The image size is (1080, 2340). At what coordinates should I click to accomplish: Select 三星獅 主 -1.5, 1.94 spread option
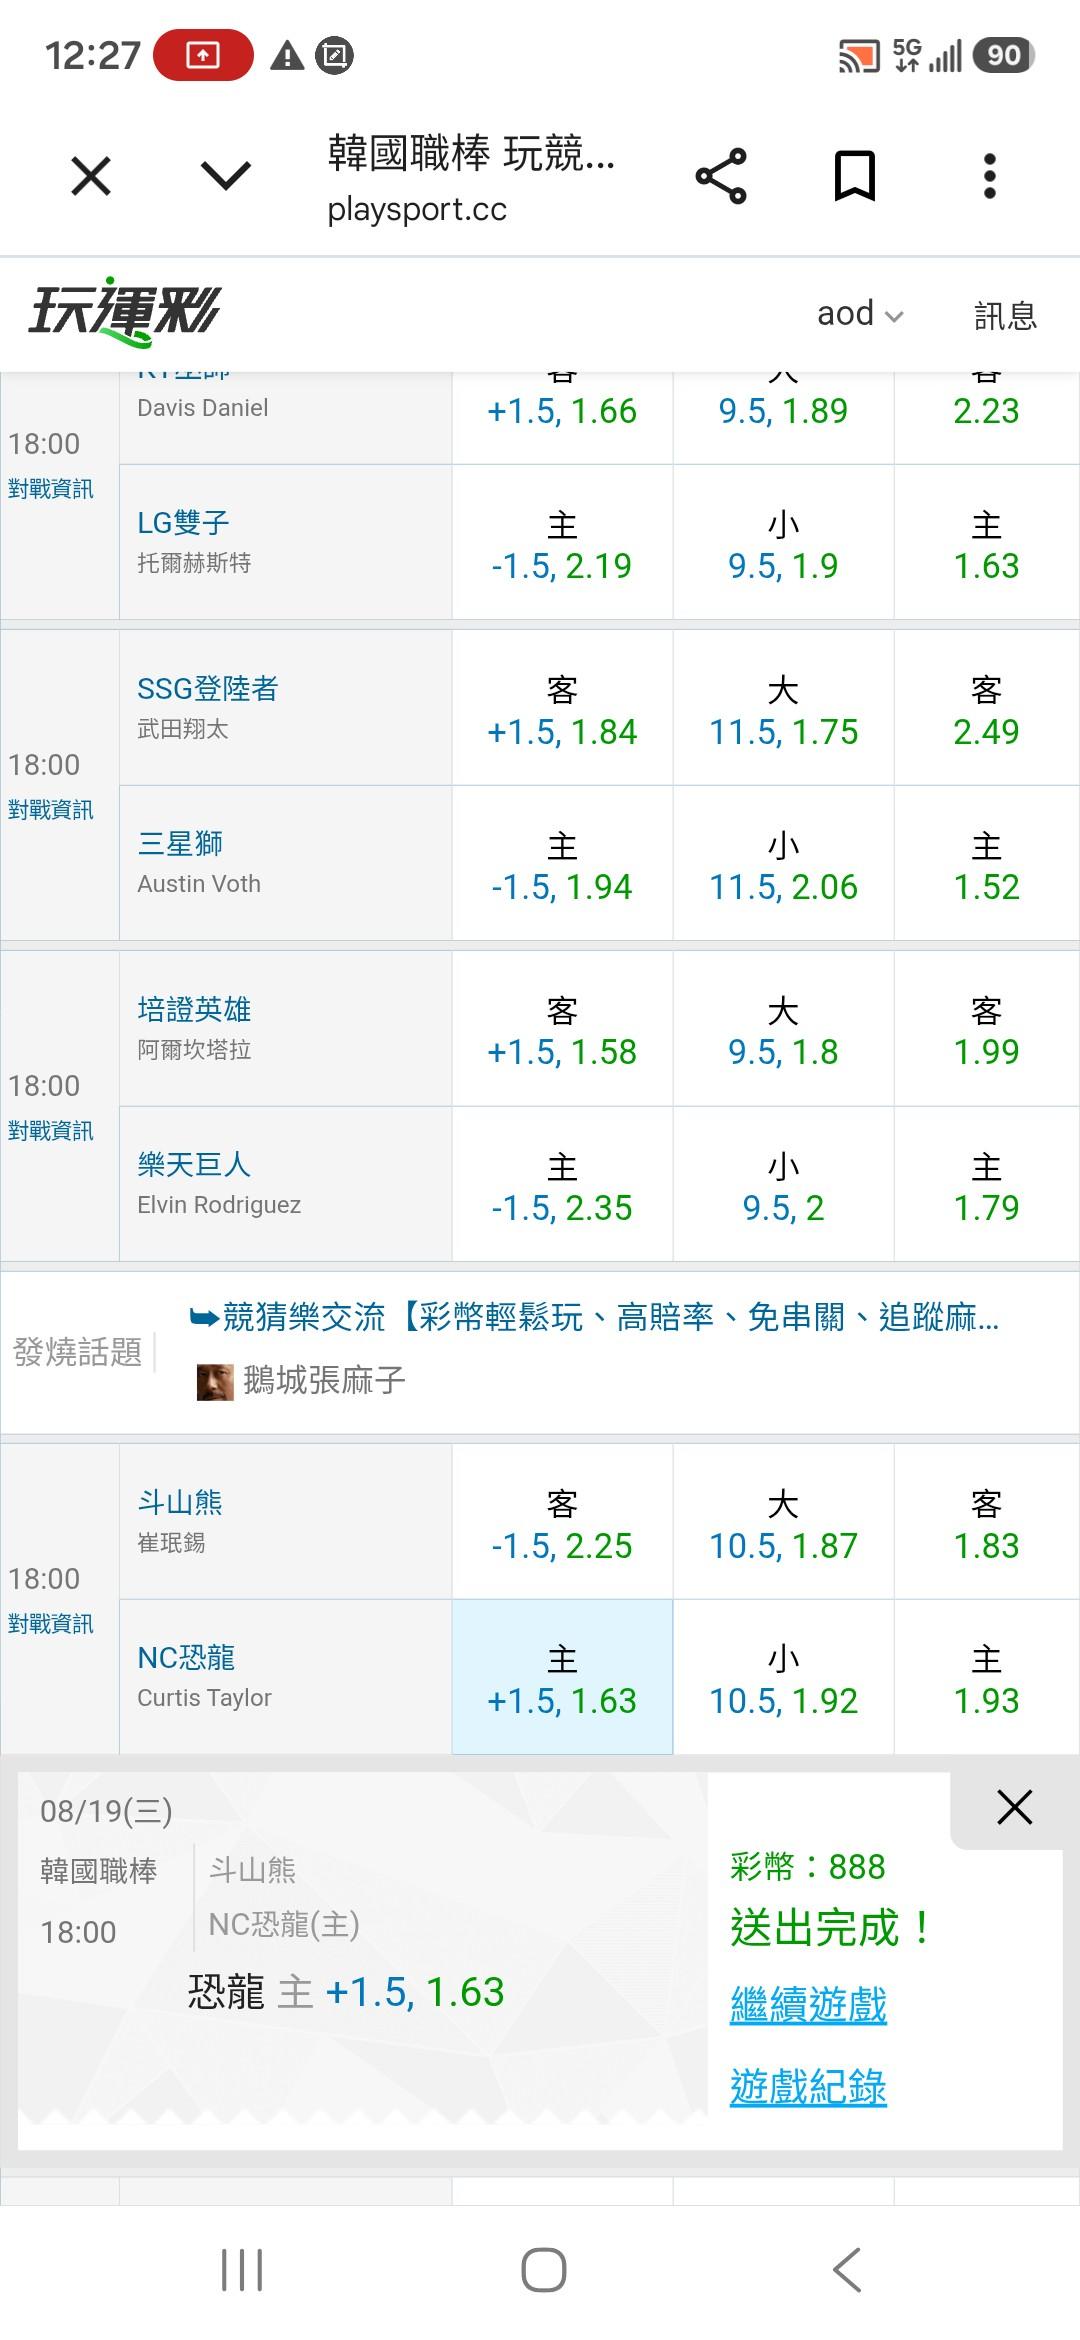(x=562, y=863)
